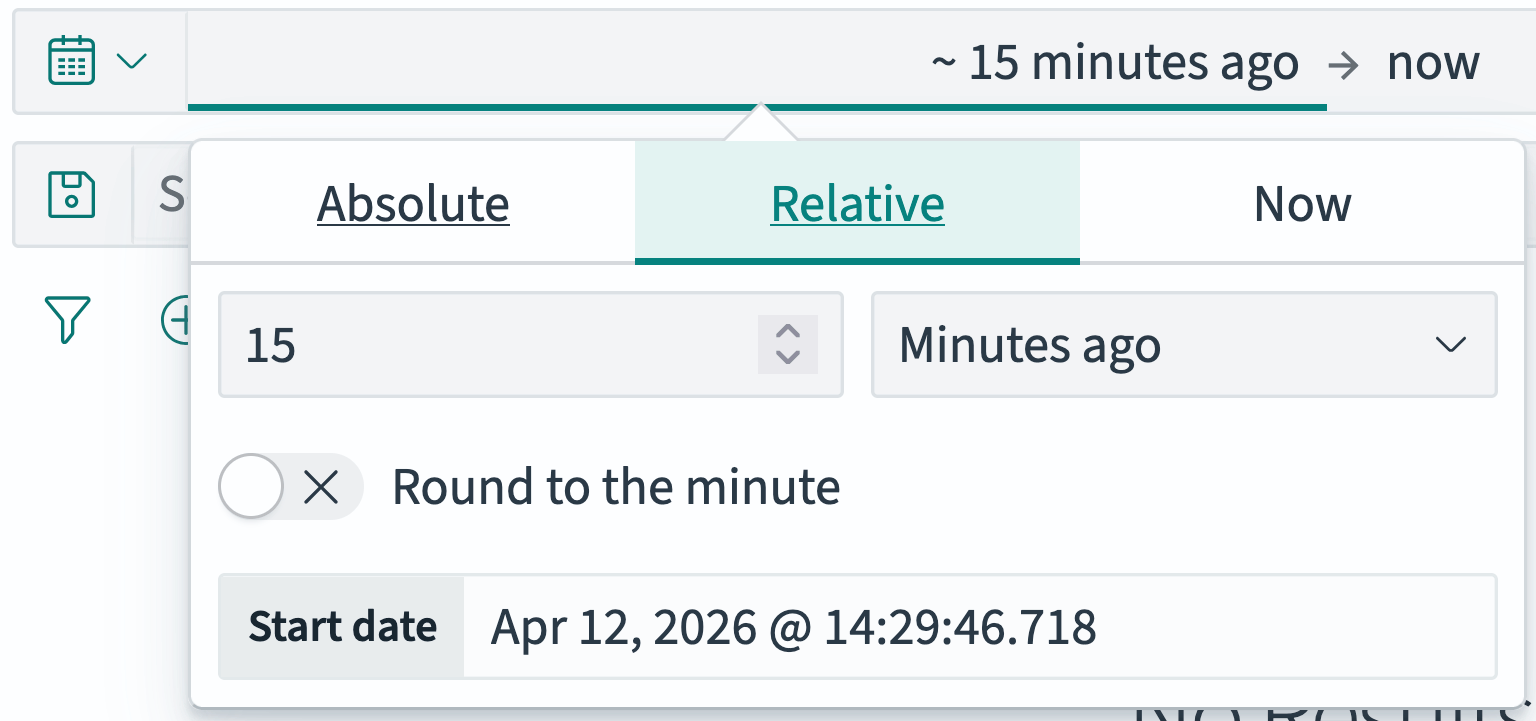Viewport: 1536px width, 721px height.
Task: Switch to the Now tab
Action: pos(1302,203)
